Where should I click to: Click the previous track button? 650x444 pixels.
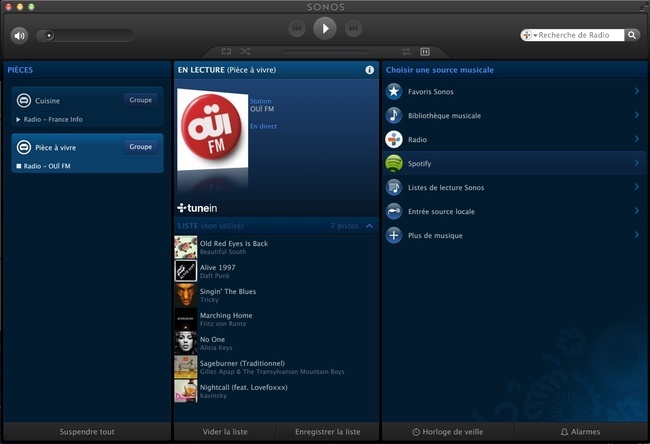click(x=297, y=28)
